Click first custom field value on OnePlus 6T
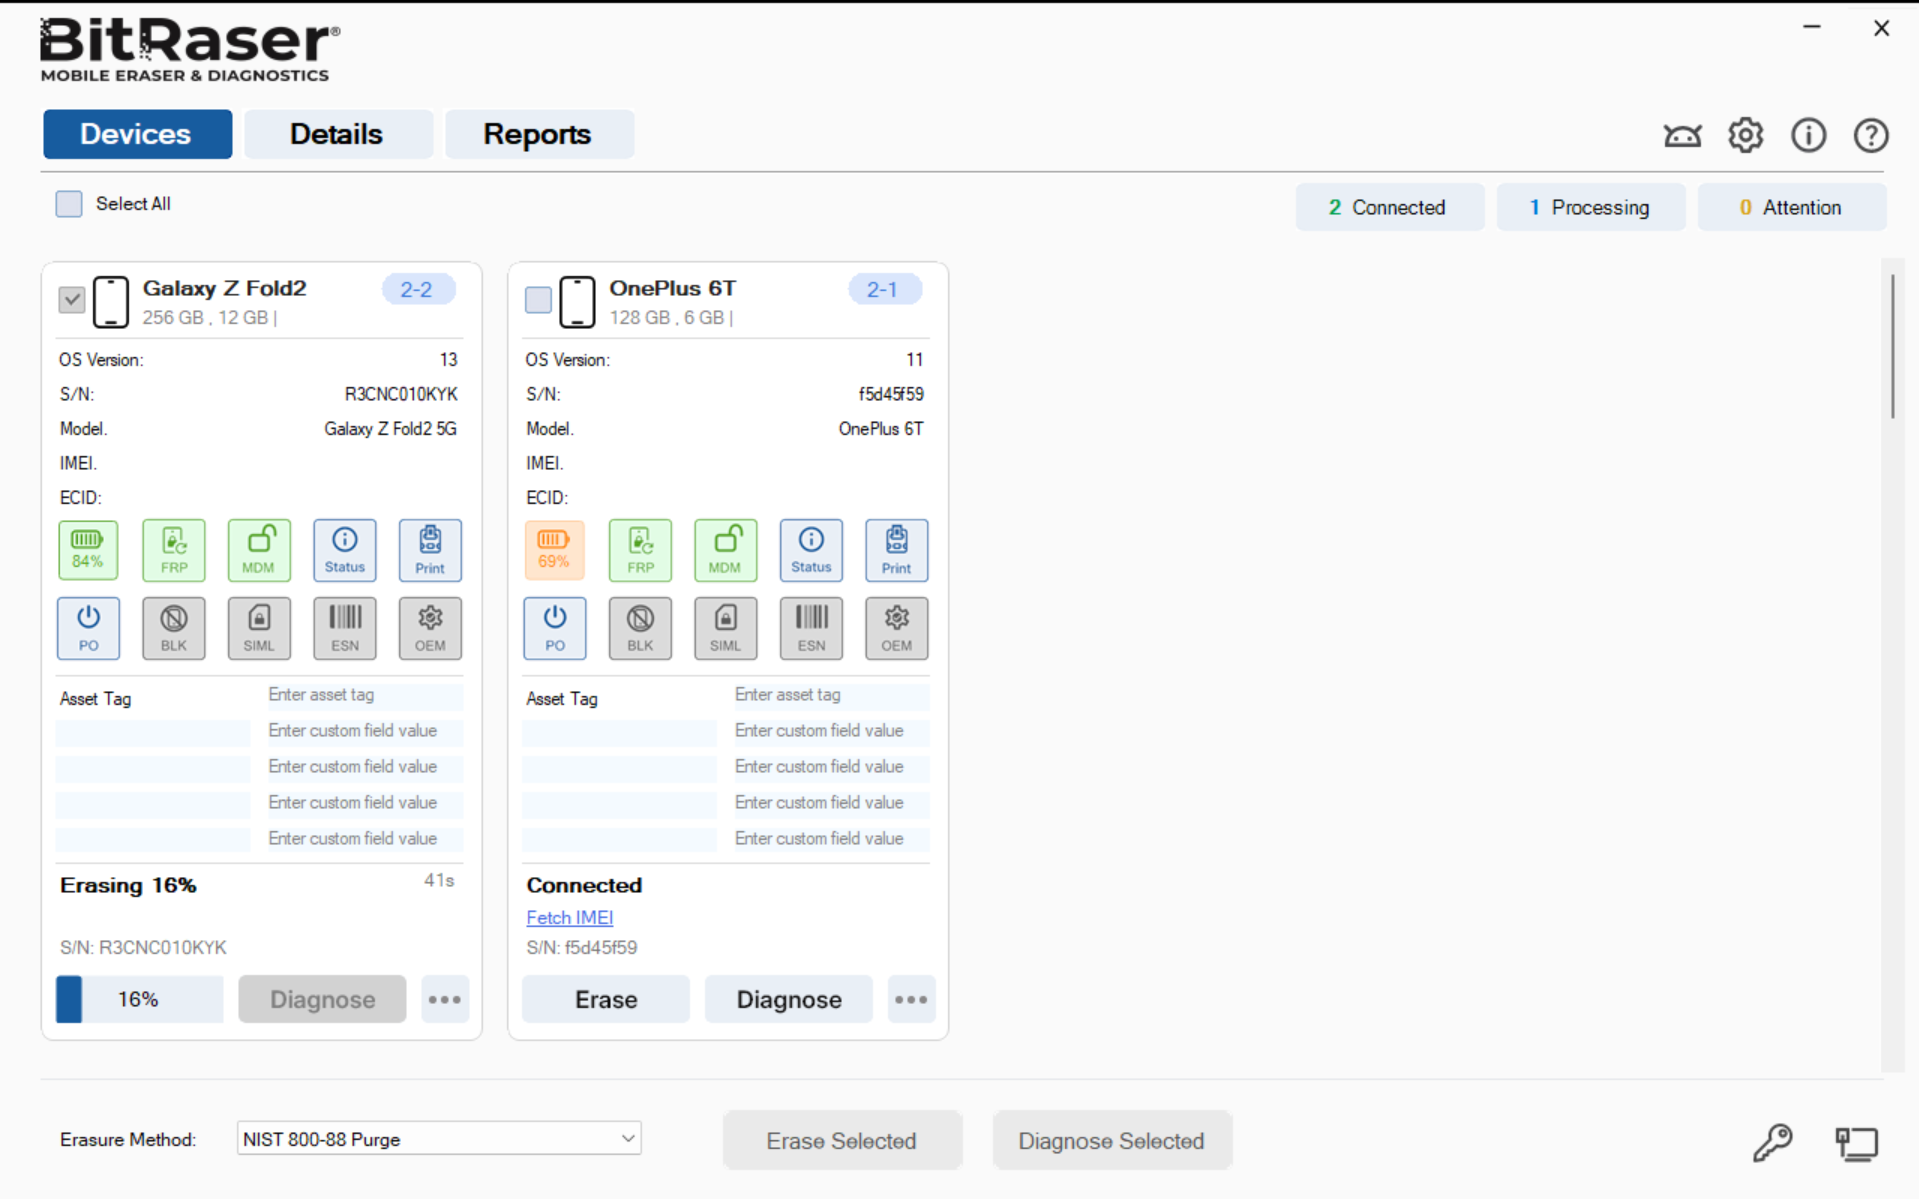This screenshot has height=1199, width=1919. [832, 731]
